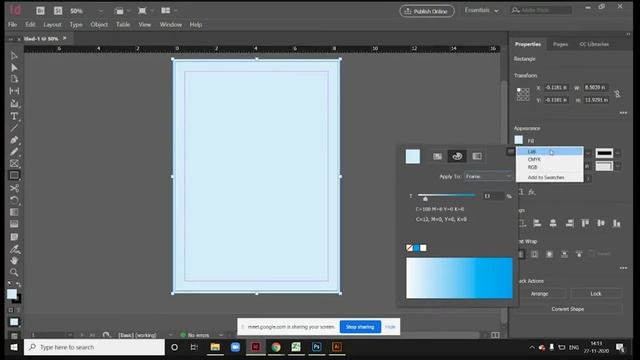This screenshot has height=360, width=640.
Task: Open Apply To Frame dropdown
Action: [x=488, y=176]
